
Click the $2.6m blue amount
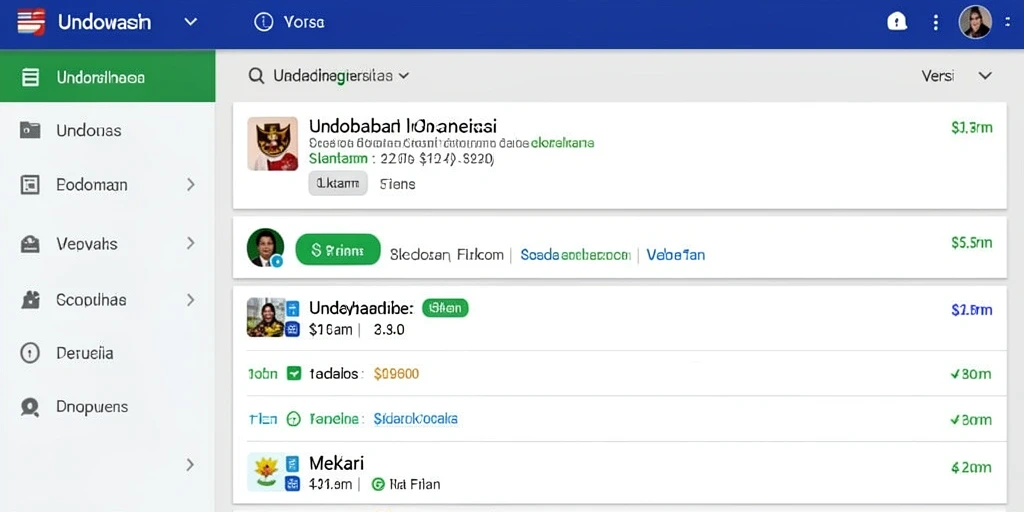click(x=972, y=310)
